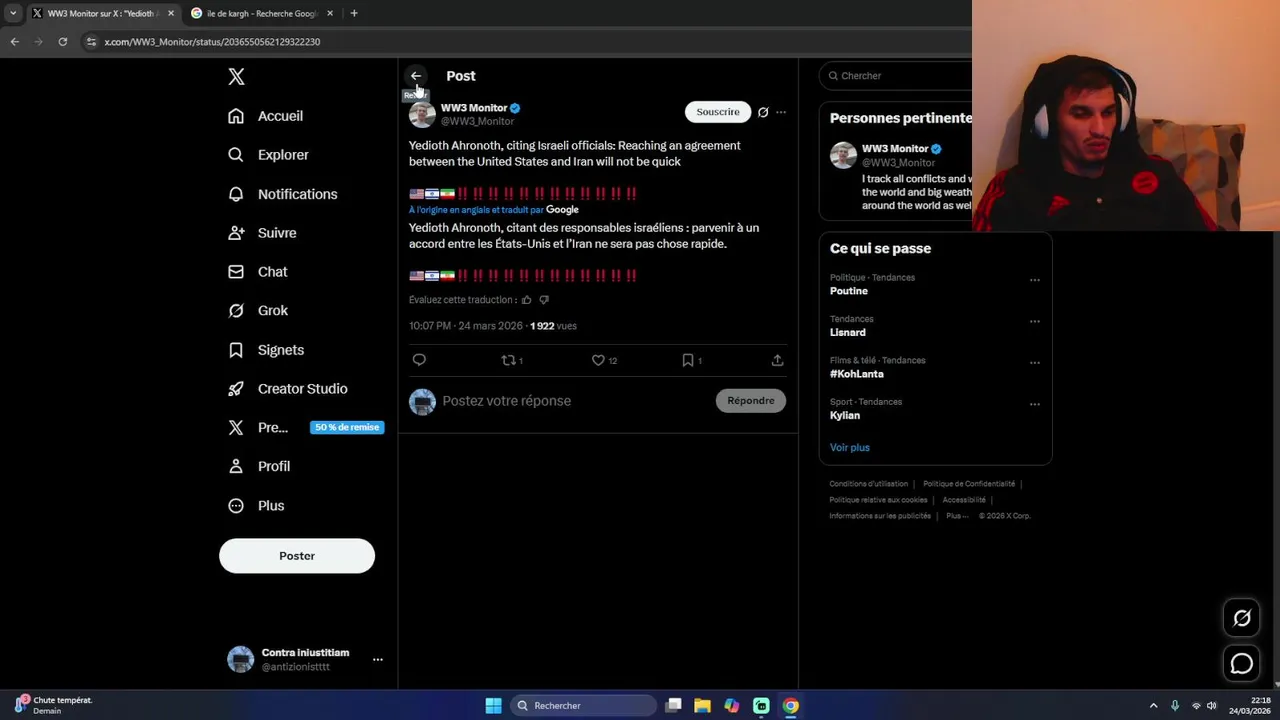1280x720 pixels.
Task: Close the ile de kargh tab
Action: click(x=330, y=13)
